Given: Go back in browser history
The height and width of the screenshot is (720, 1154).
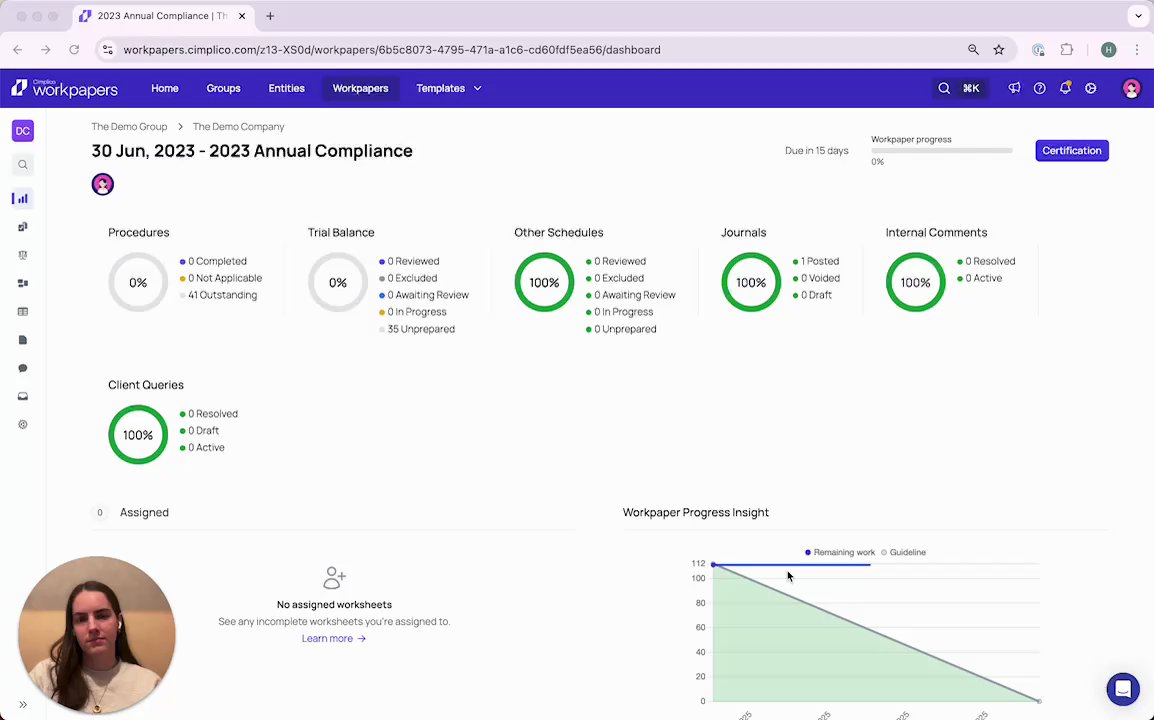Looking at the screenshot, I should click(18, 50).
